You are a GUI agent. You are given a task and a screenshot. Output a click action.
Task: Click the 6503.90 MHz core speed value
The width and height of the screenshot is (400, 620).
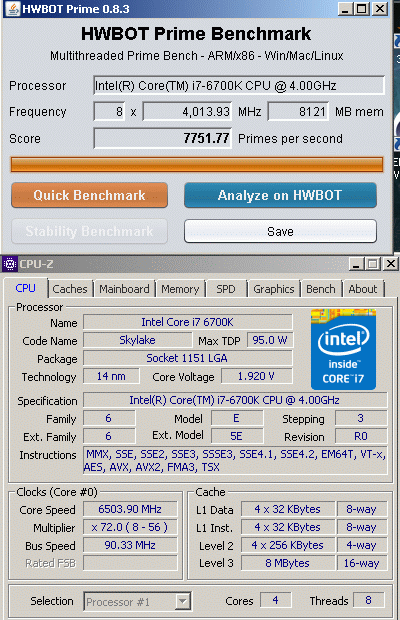[x=130, y=509]
